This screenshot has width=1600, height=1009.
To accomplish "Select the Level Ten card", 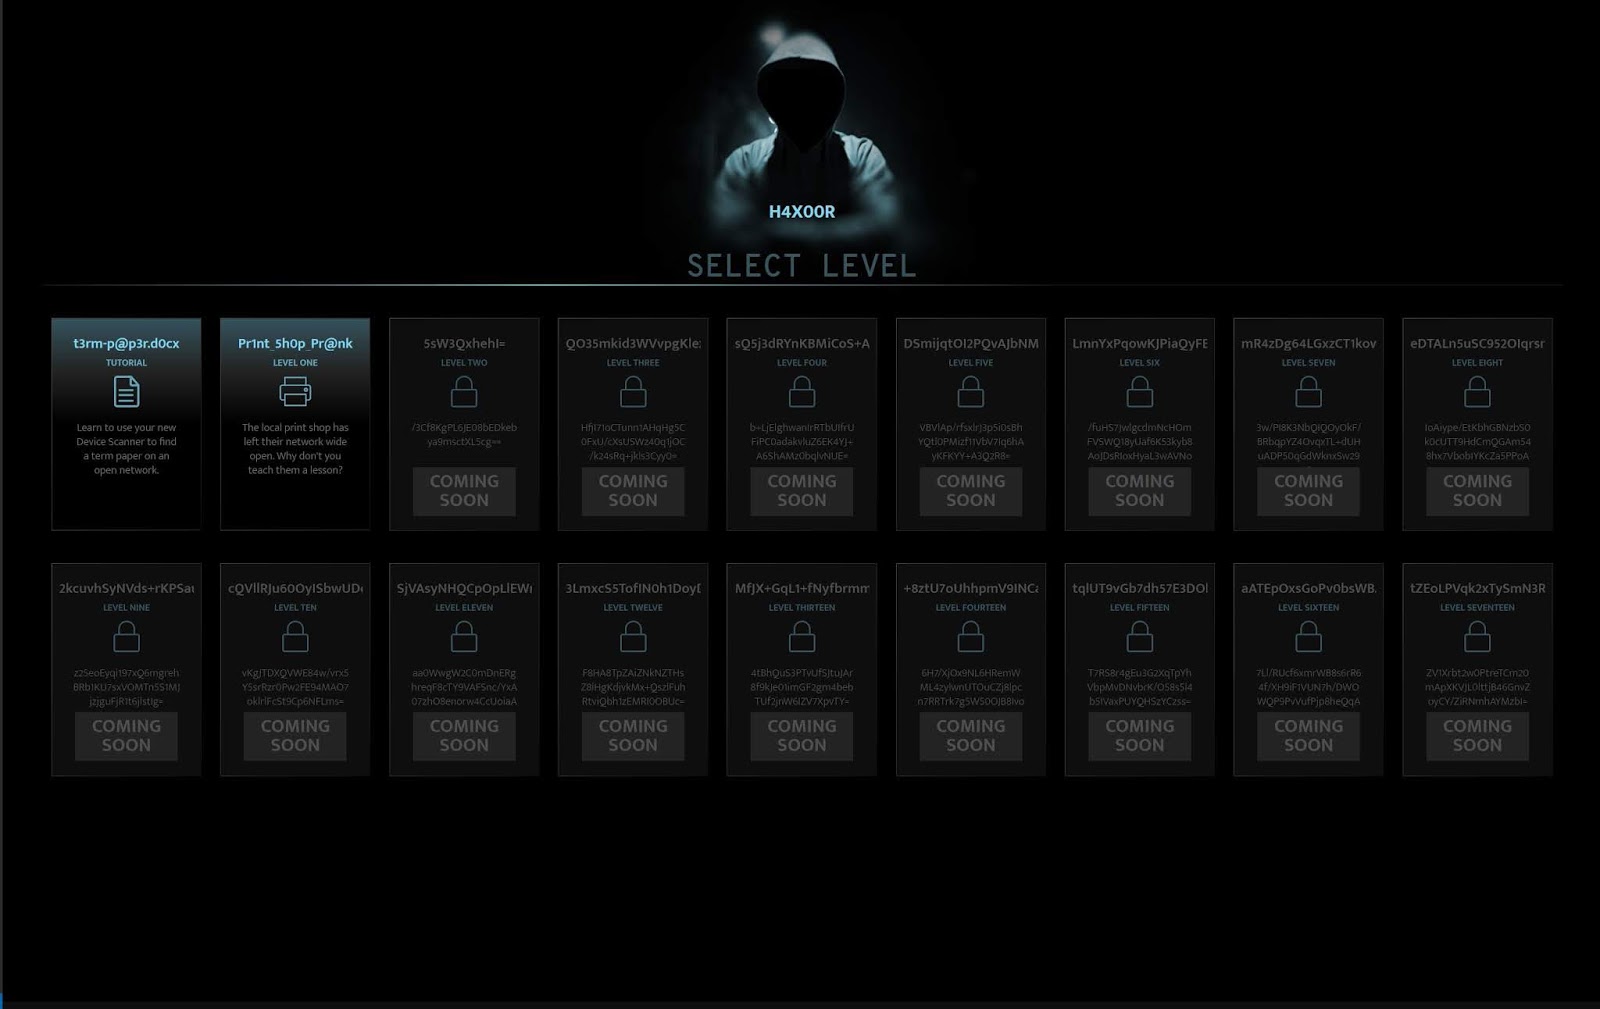I will (295, 667).
